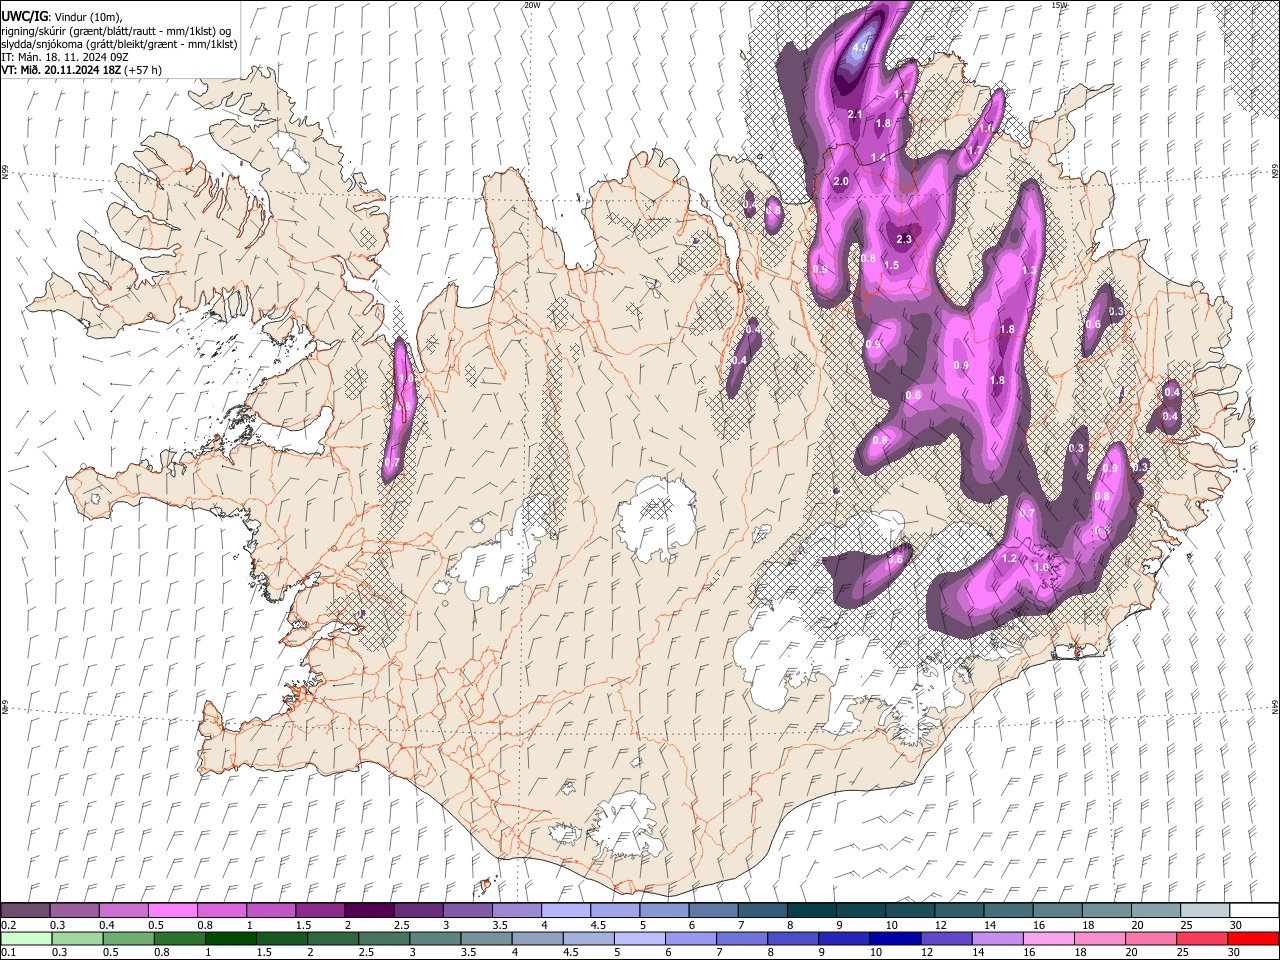
Task: Click the 'UWC/IG: Vindur (10m)' title text
Action: [x=62, y=17]
